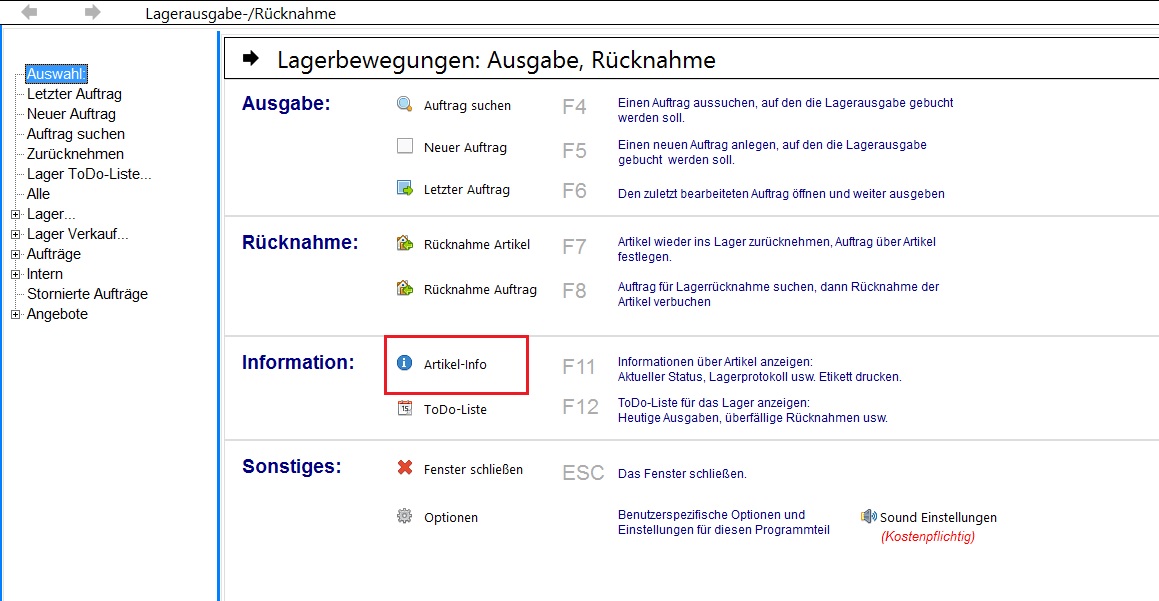
Task: Expand the Lager Verkauf... tree node
Action: [x=16, y=234]
